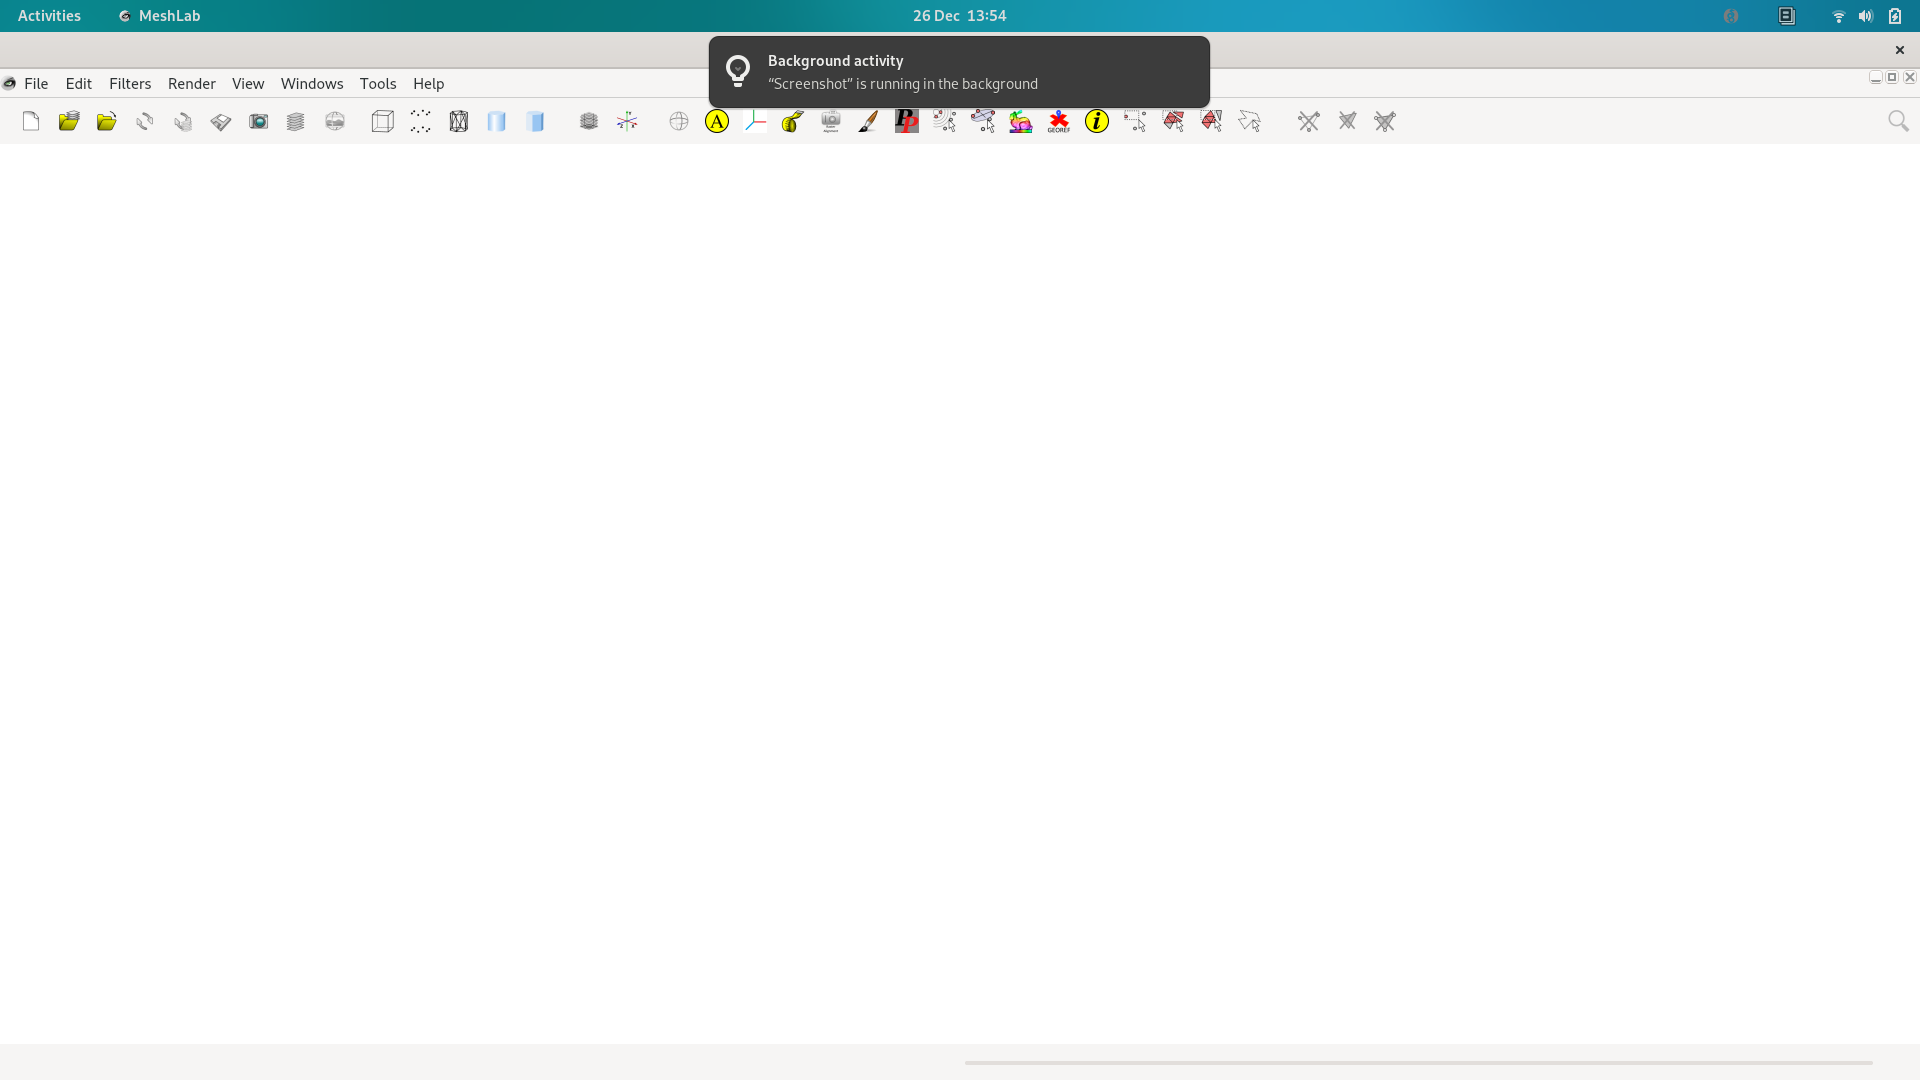This screenshot has height=1080, width=1920.
Task: Open a mesh file with the folder icon
Action: (68, 121)
